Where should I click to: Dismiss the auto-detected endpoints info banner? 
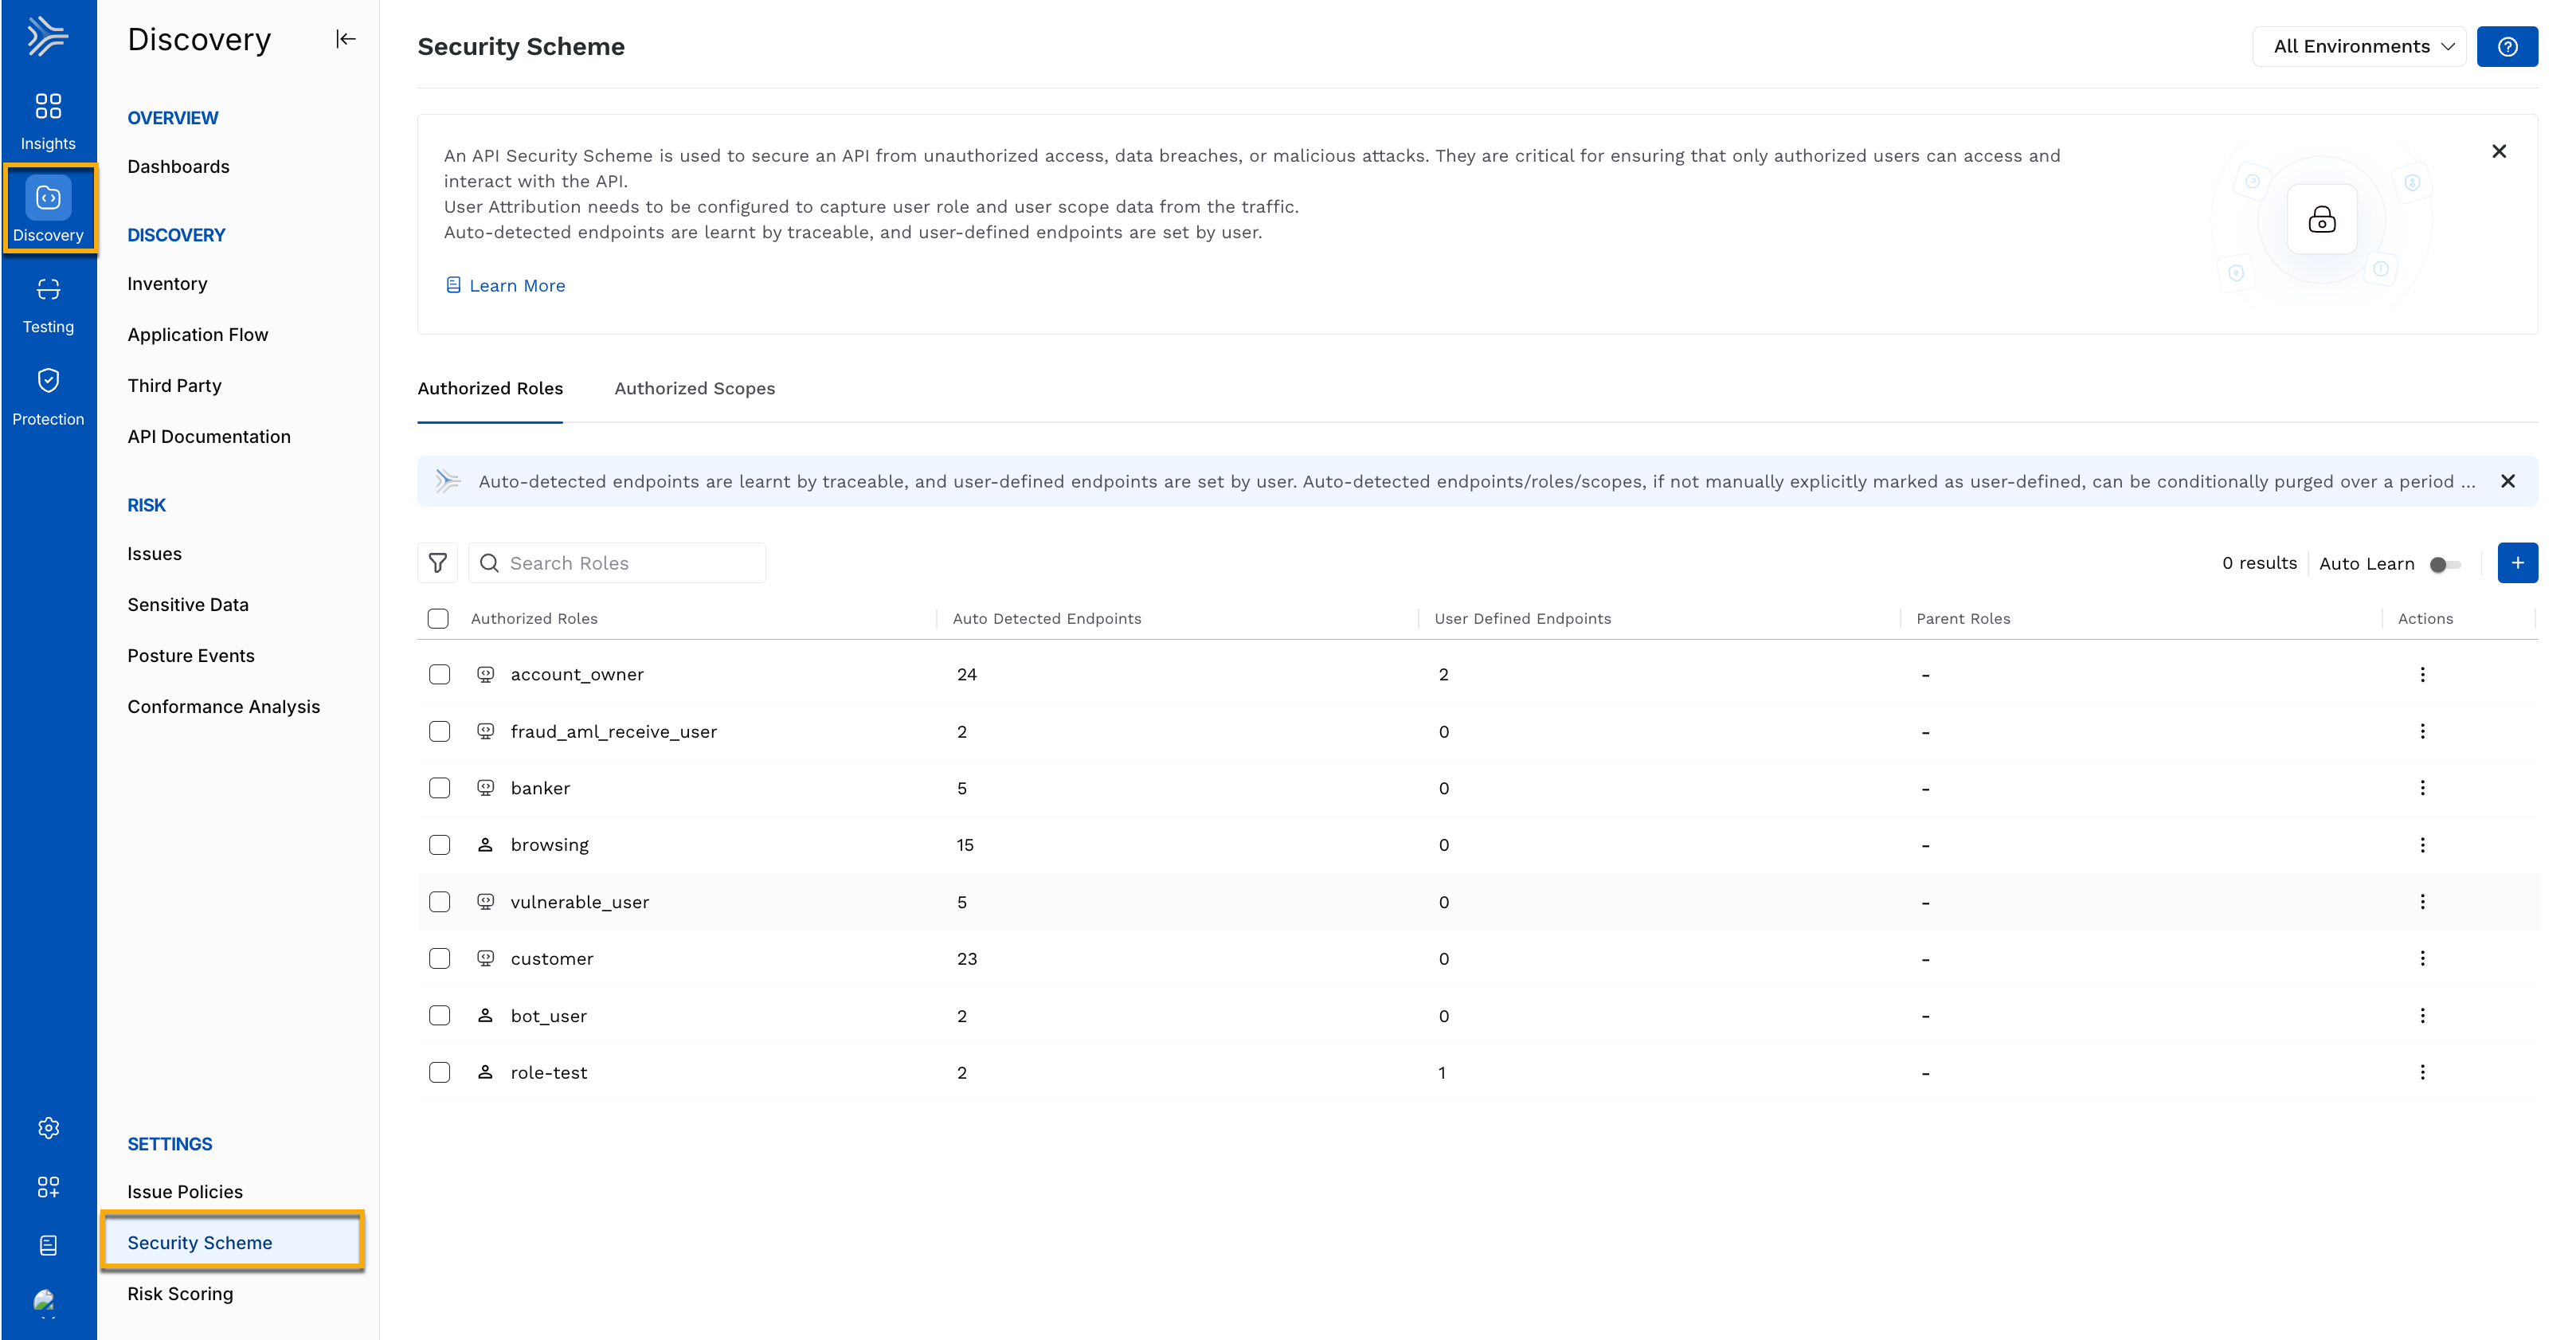tap(2507, 482)
